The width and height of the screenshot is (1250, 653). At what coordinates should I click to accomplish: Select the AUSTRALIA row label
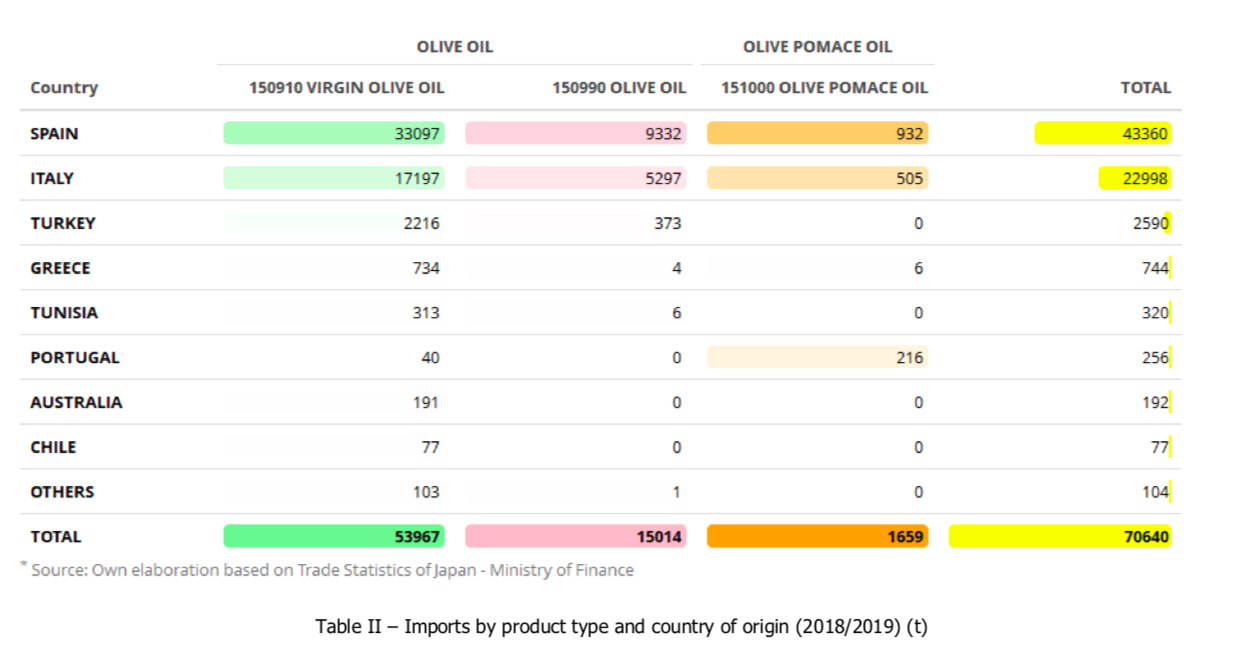coord(76,402)
